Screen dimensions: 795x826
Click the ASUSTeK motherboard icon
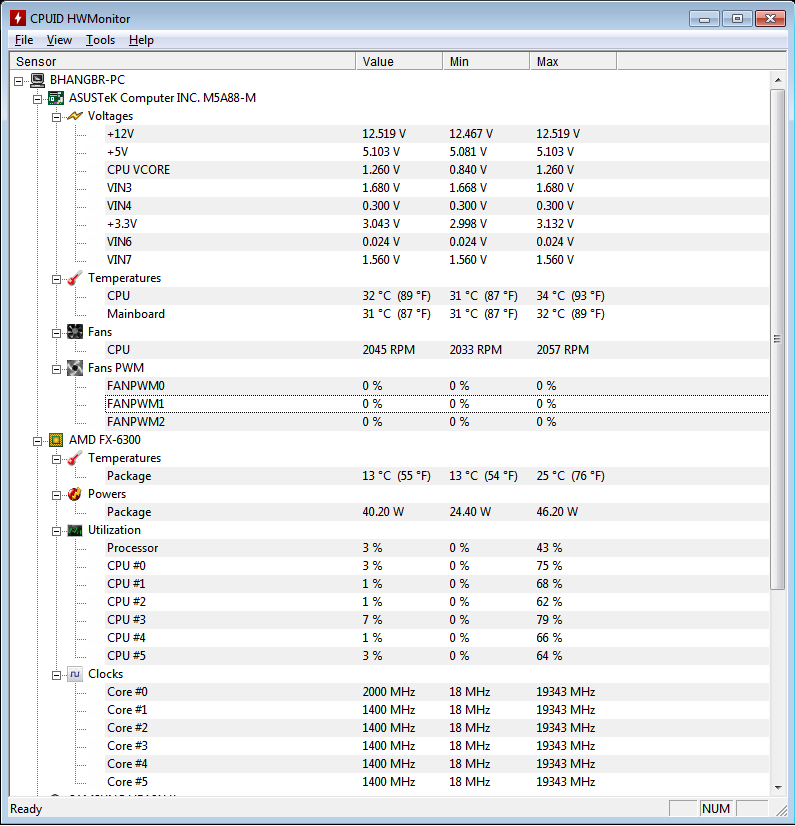56,98
